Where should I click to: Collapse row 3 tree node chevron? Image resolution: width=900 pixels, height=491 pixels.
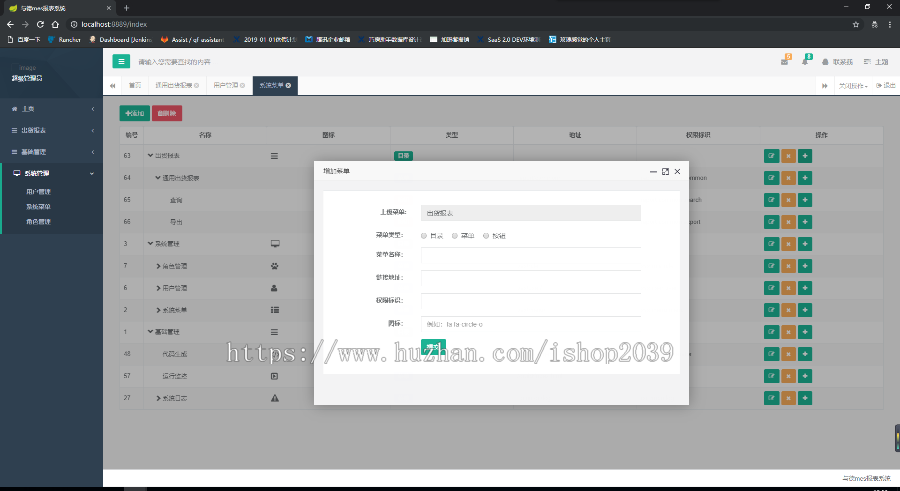[x=150, y=244]
